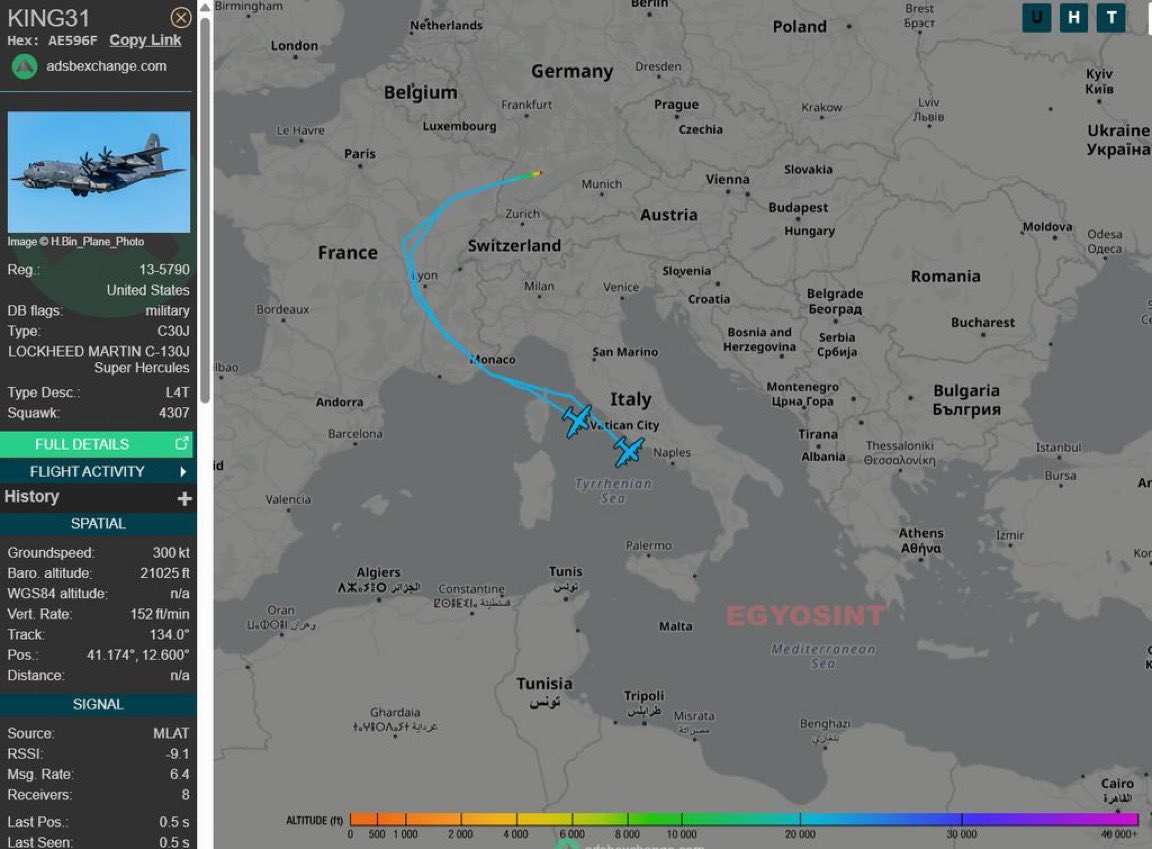Click the Type C30J value
The image size is (1152, 849).
point(173,331)
